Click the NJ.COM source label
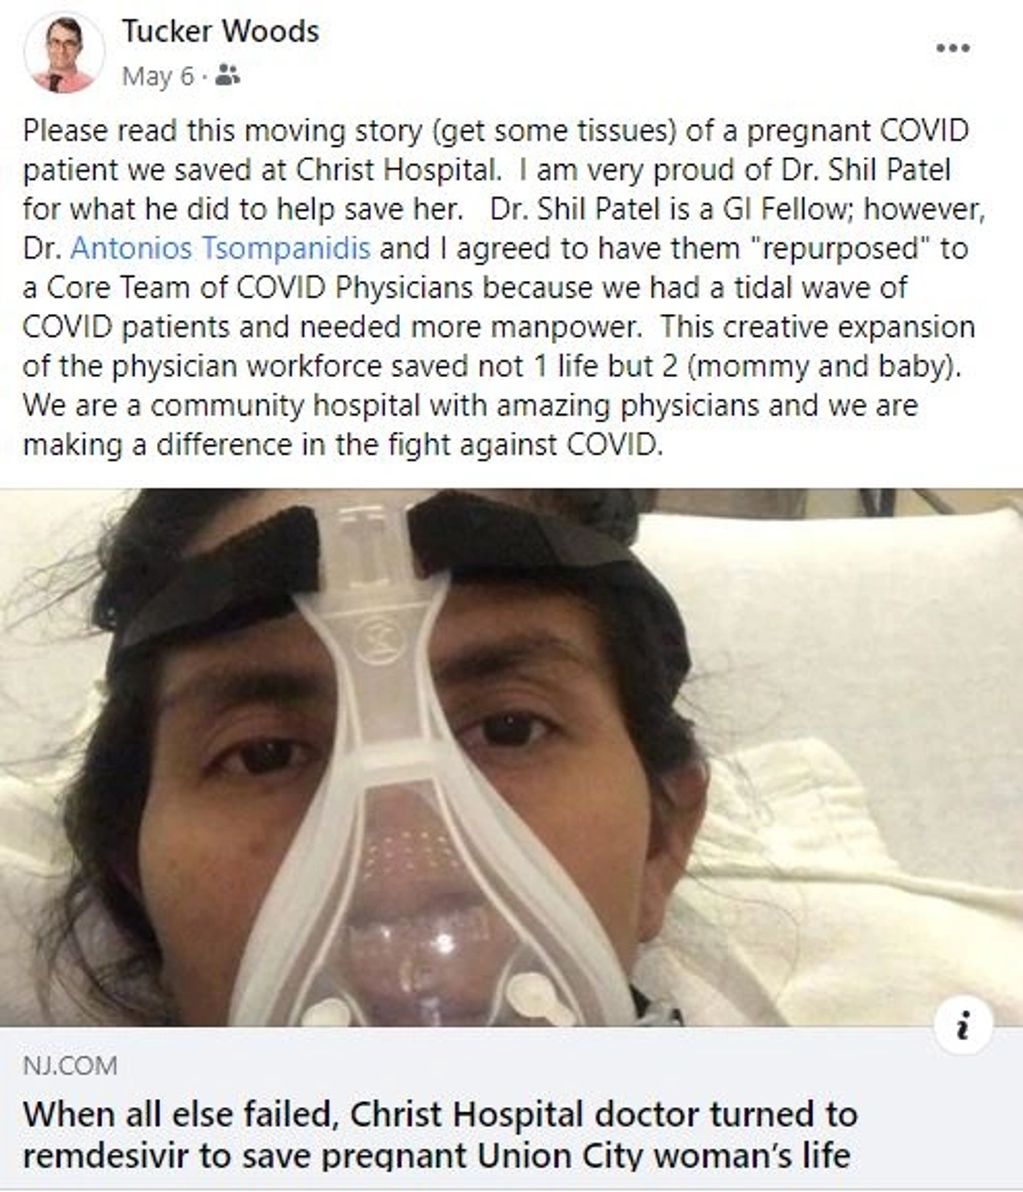 (x=69, y=1066)
